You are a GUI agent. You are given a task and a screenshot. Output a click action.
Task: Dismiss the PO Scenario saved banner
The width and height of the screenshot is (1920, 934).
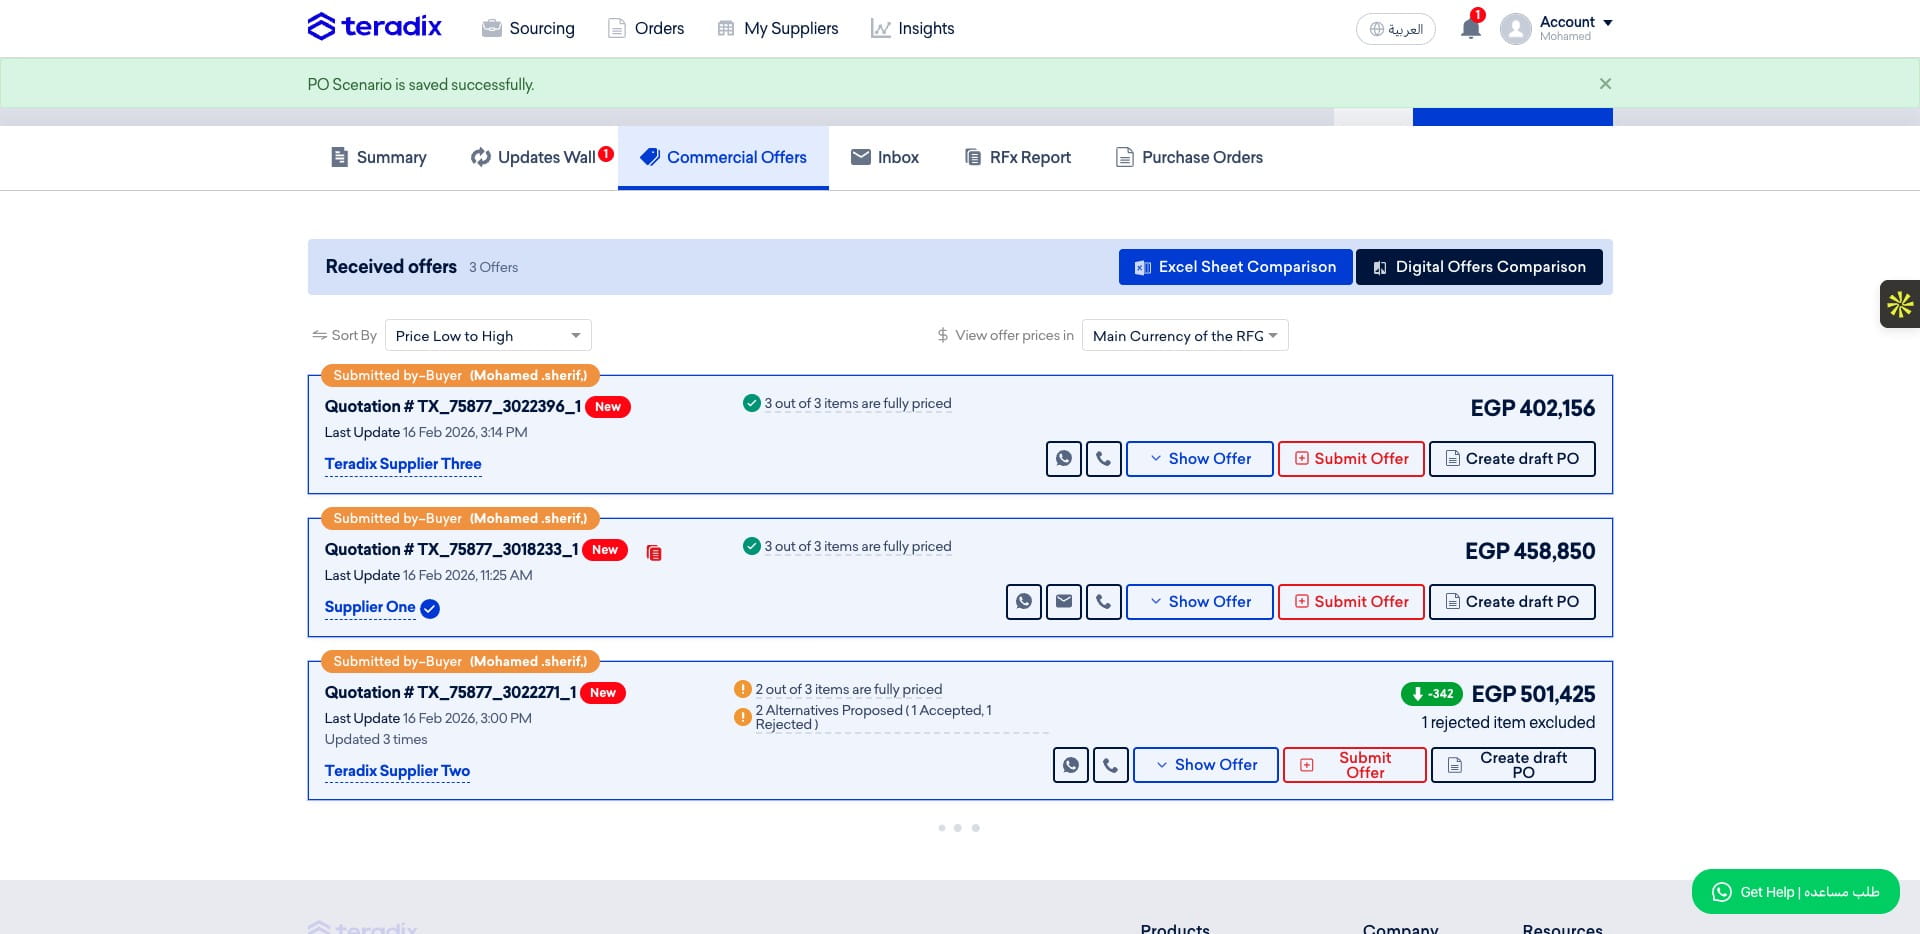[x=1605, y=84]
